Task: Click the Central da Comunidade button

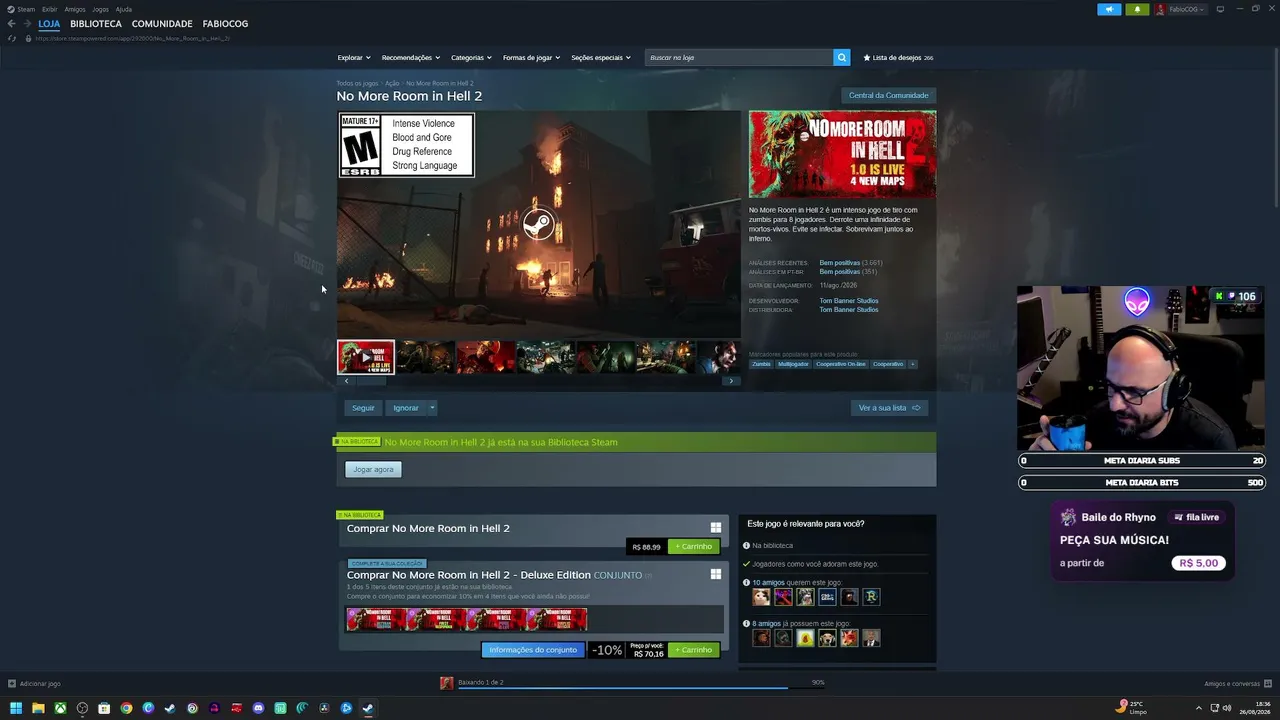Action: 888,95
